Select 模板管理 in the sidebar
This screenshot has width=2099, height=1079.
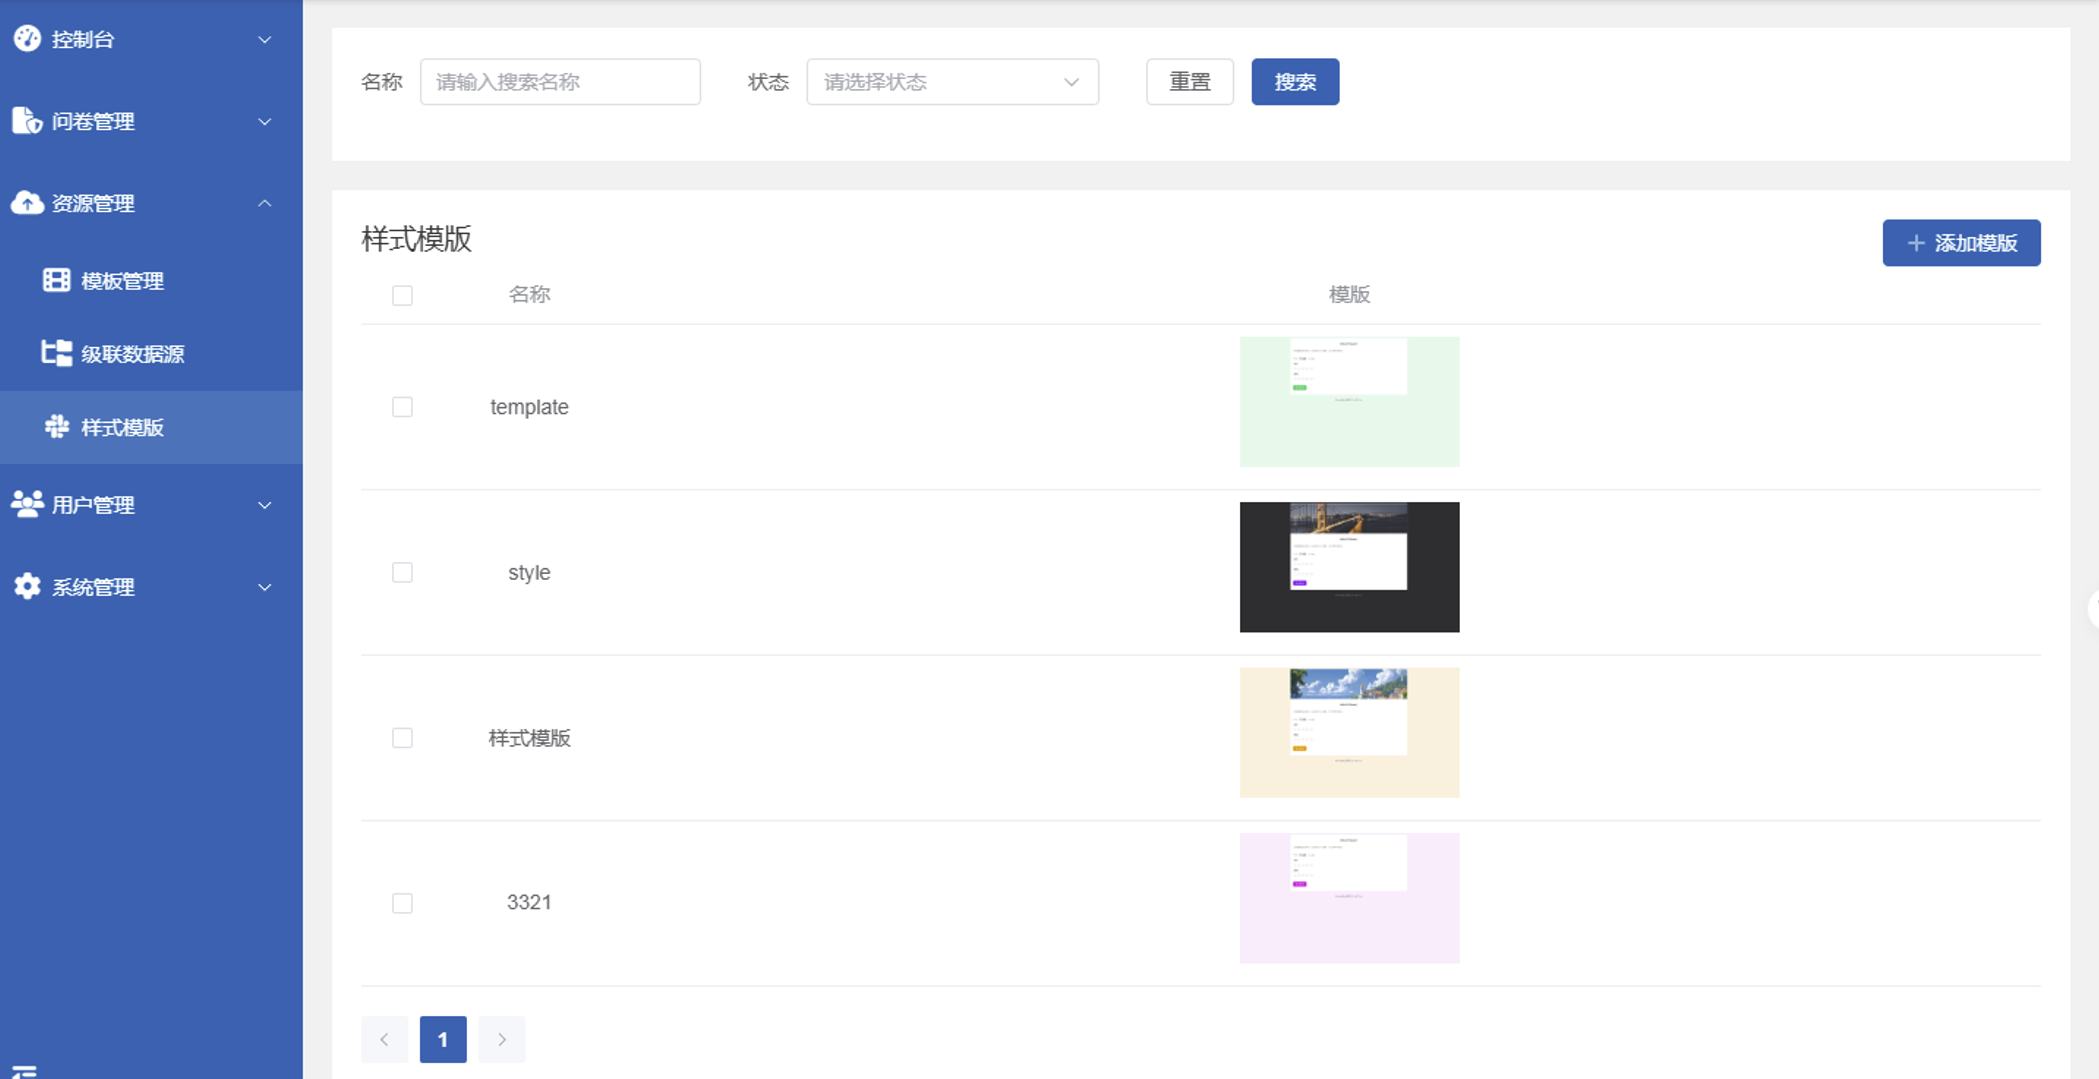pyautogui.click(x=151, y=281)
